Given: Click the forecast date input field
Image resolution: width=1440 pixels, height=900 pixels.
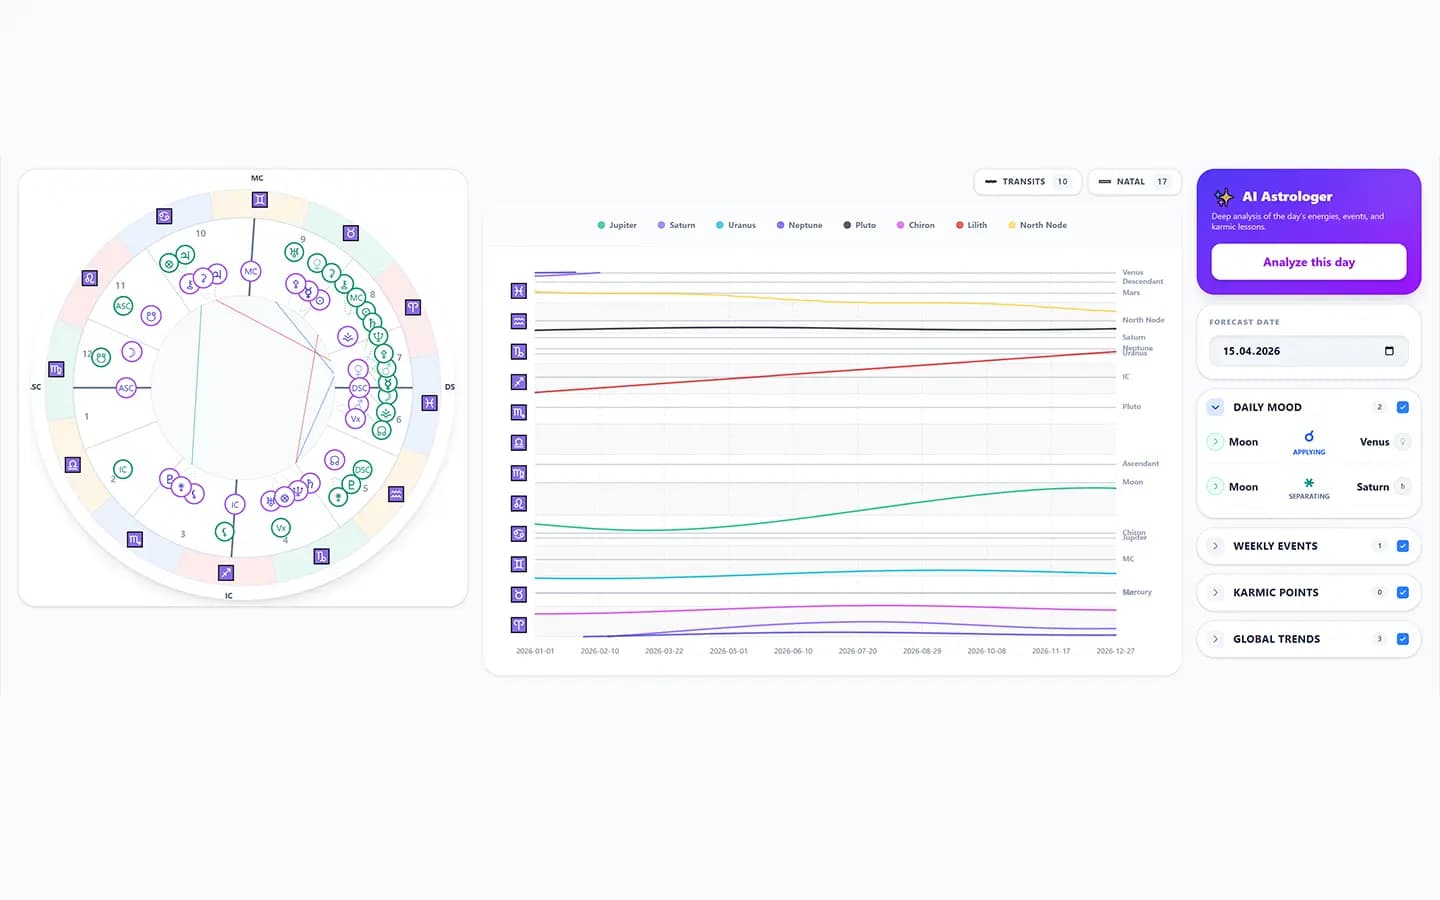Looking at the screenshot, I should tap(1309, 351).
